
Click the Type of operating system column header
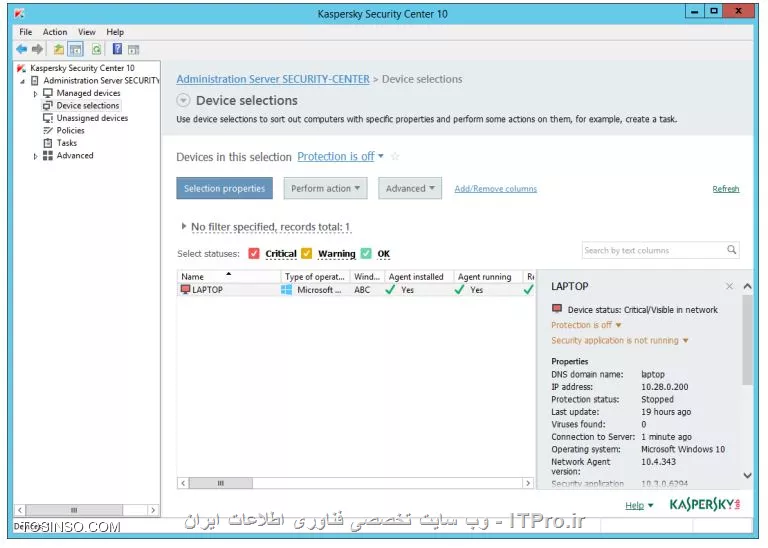click(x=315, y=277)
